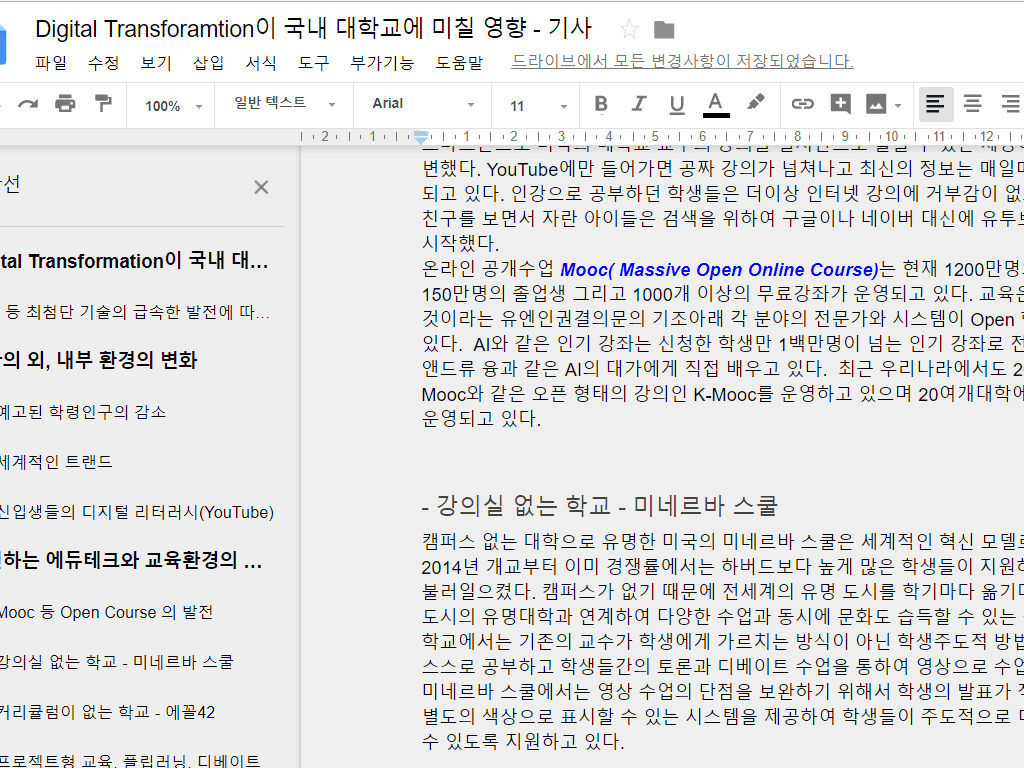Image resolution: width=1024 pixels, height=768 pixels.
Task: Open the image dropdown arrow
Action: click(898, 106)
